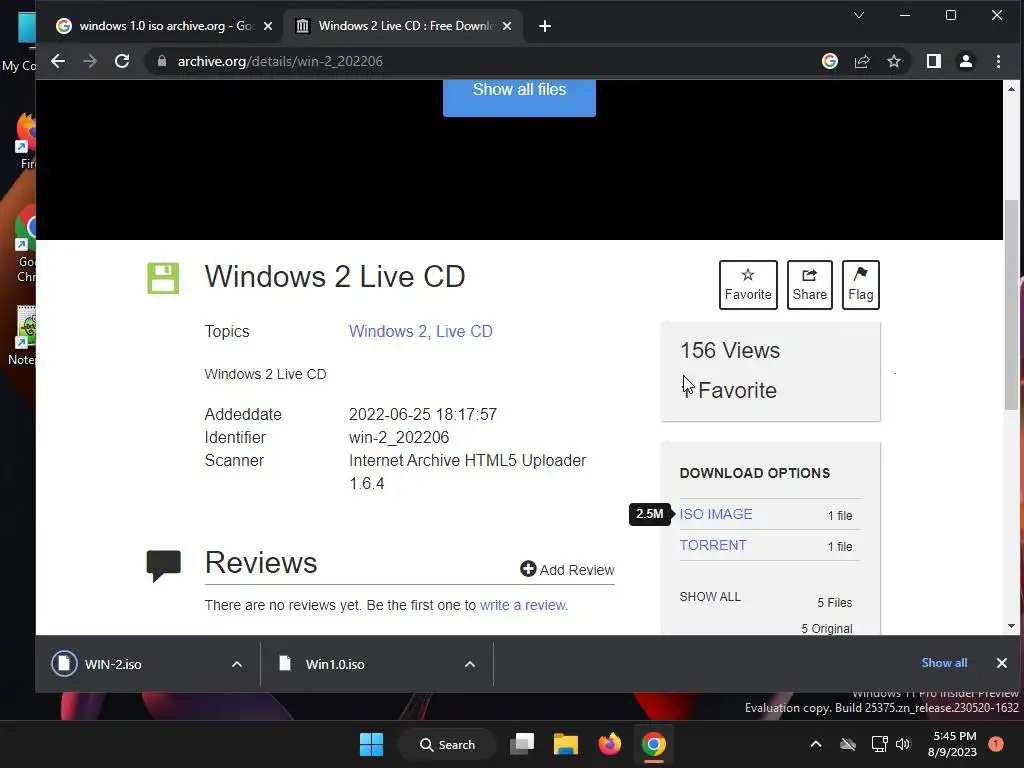
Task: Flag this item
Action: [861, 285]
